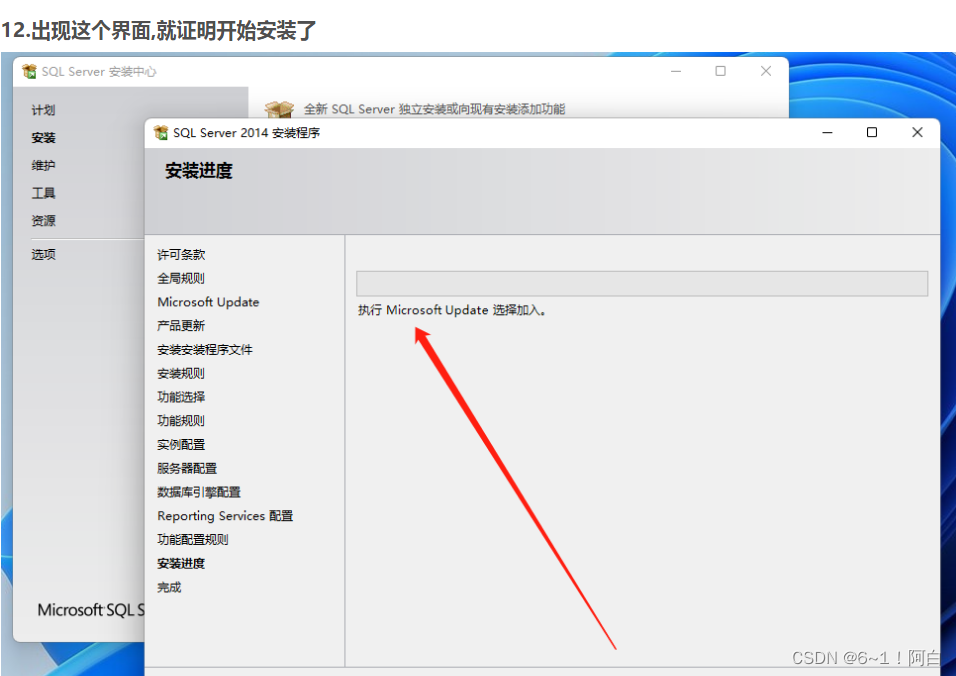Select the Microsoft Update step
Viewport: 956px width, 676px height.
(x=208, y=302)
